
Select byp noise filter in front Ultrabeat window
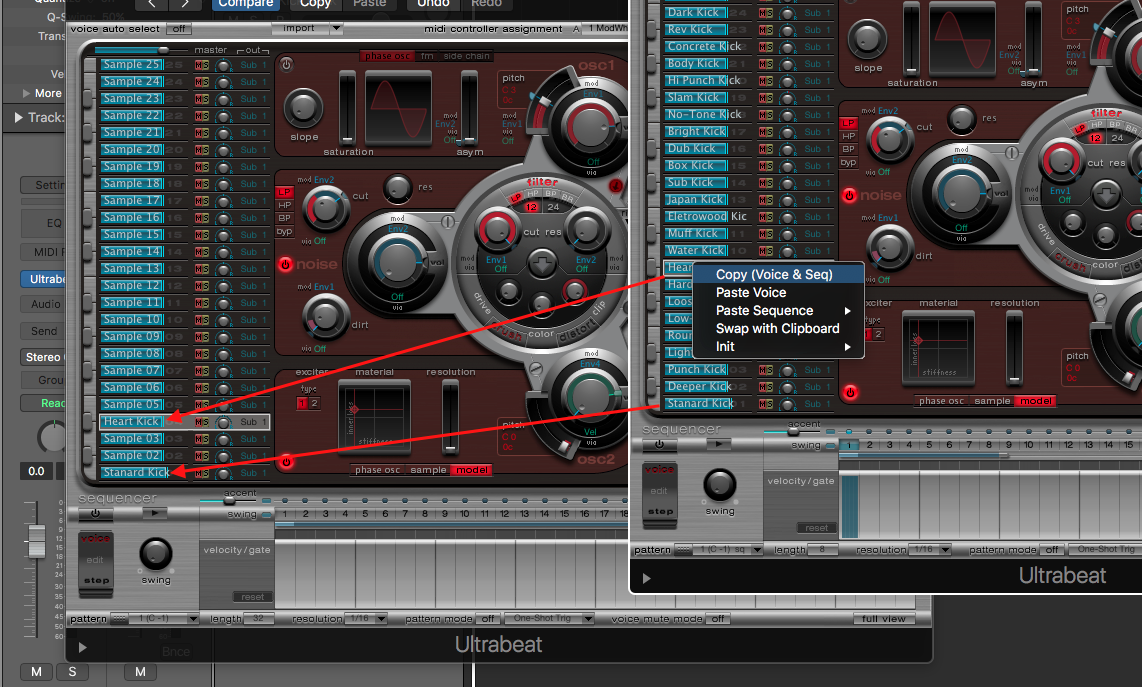pos(848,162)
